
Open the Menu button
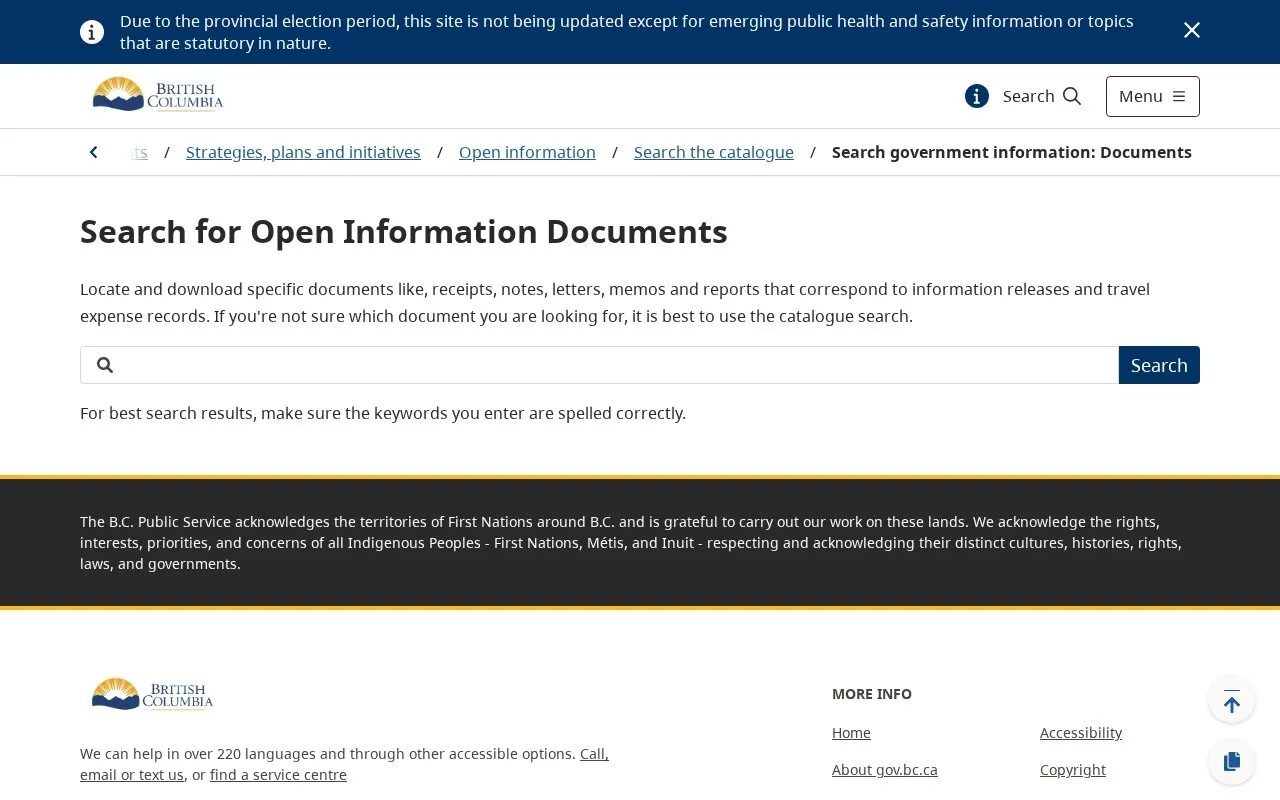click(1153, 96)
